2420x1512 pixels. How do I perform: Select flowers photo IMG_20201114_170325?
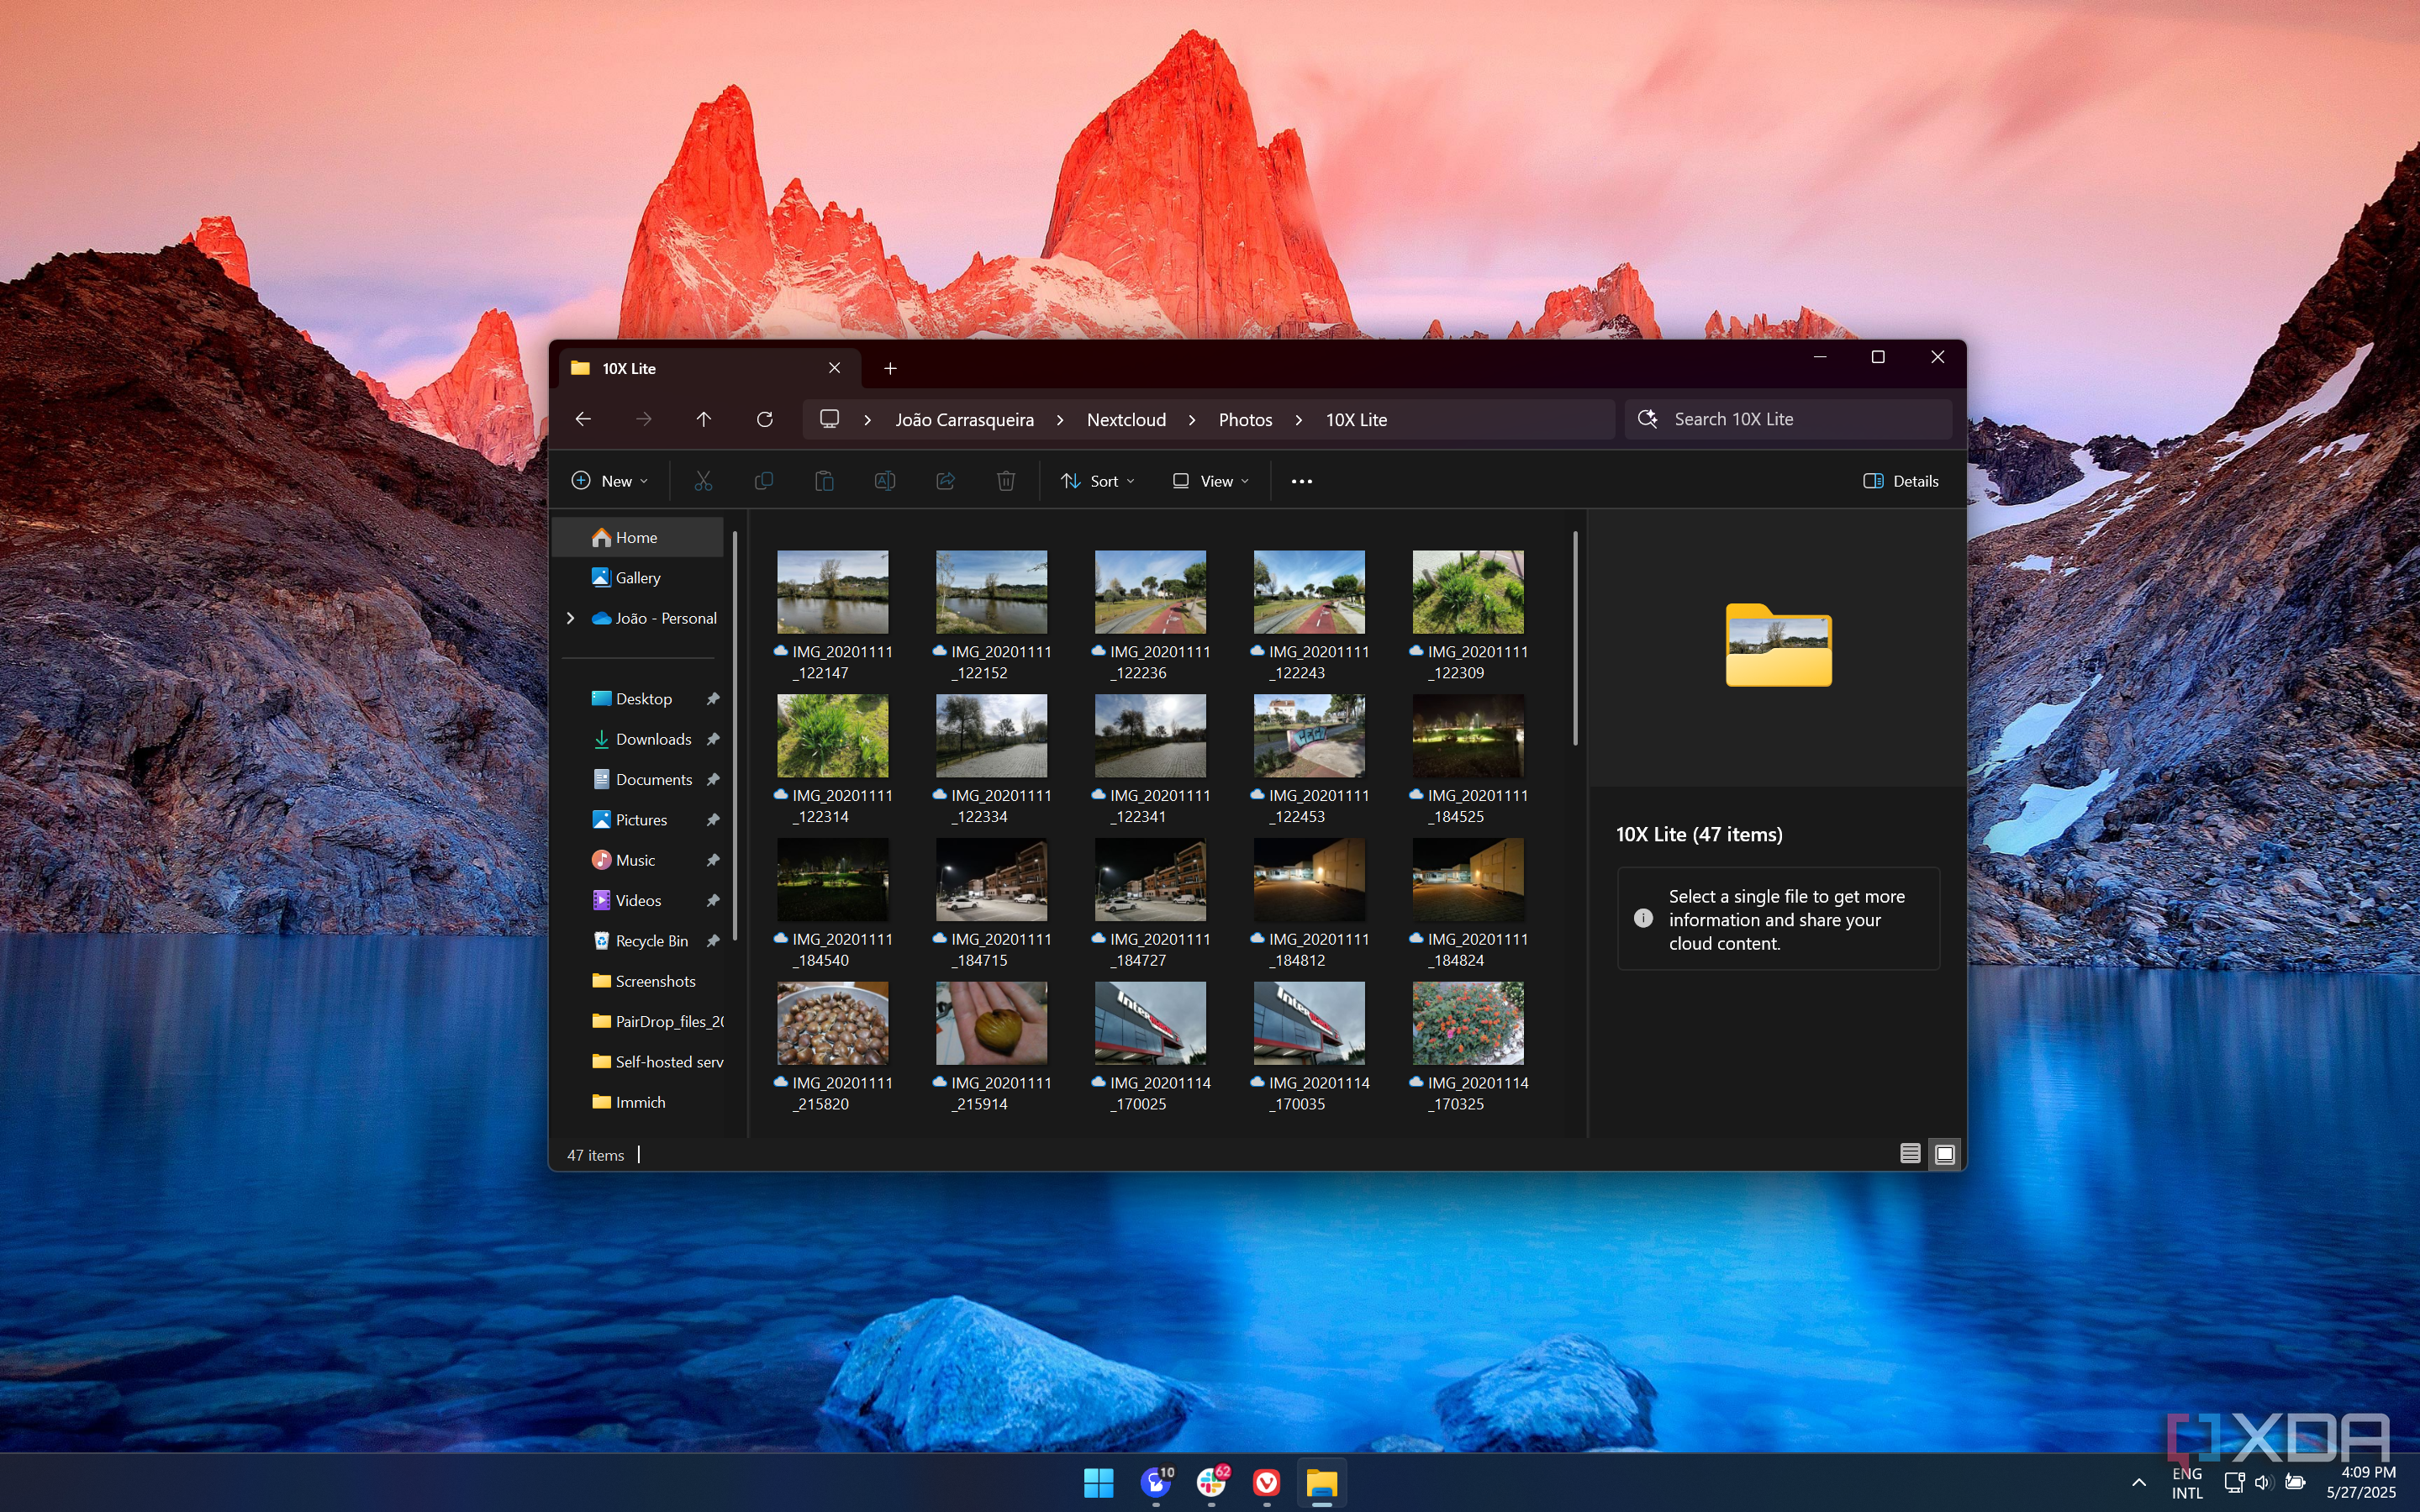[x=1468, y=1023]
